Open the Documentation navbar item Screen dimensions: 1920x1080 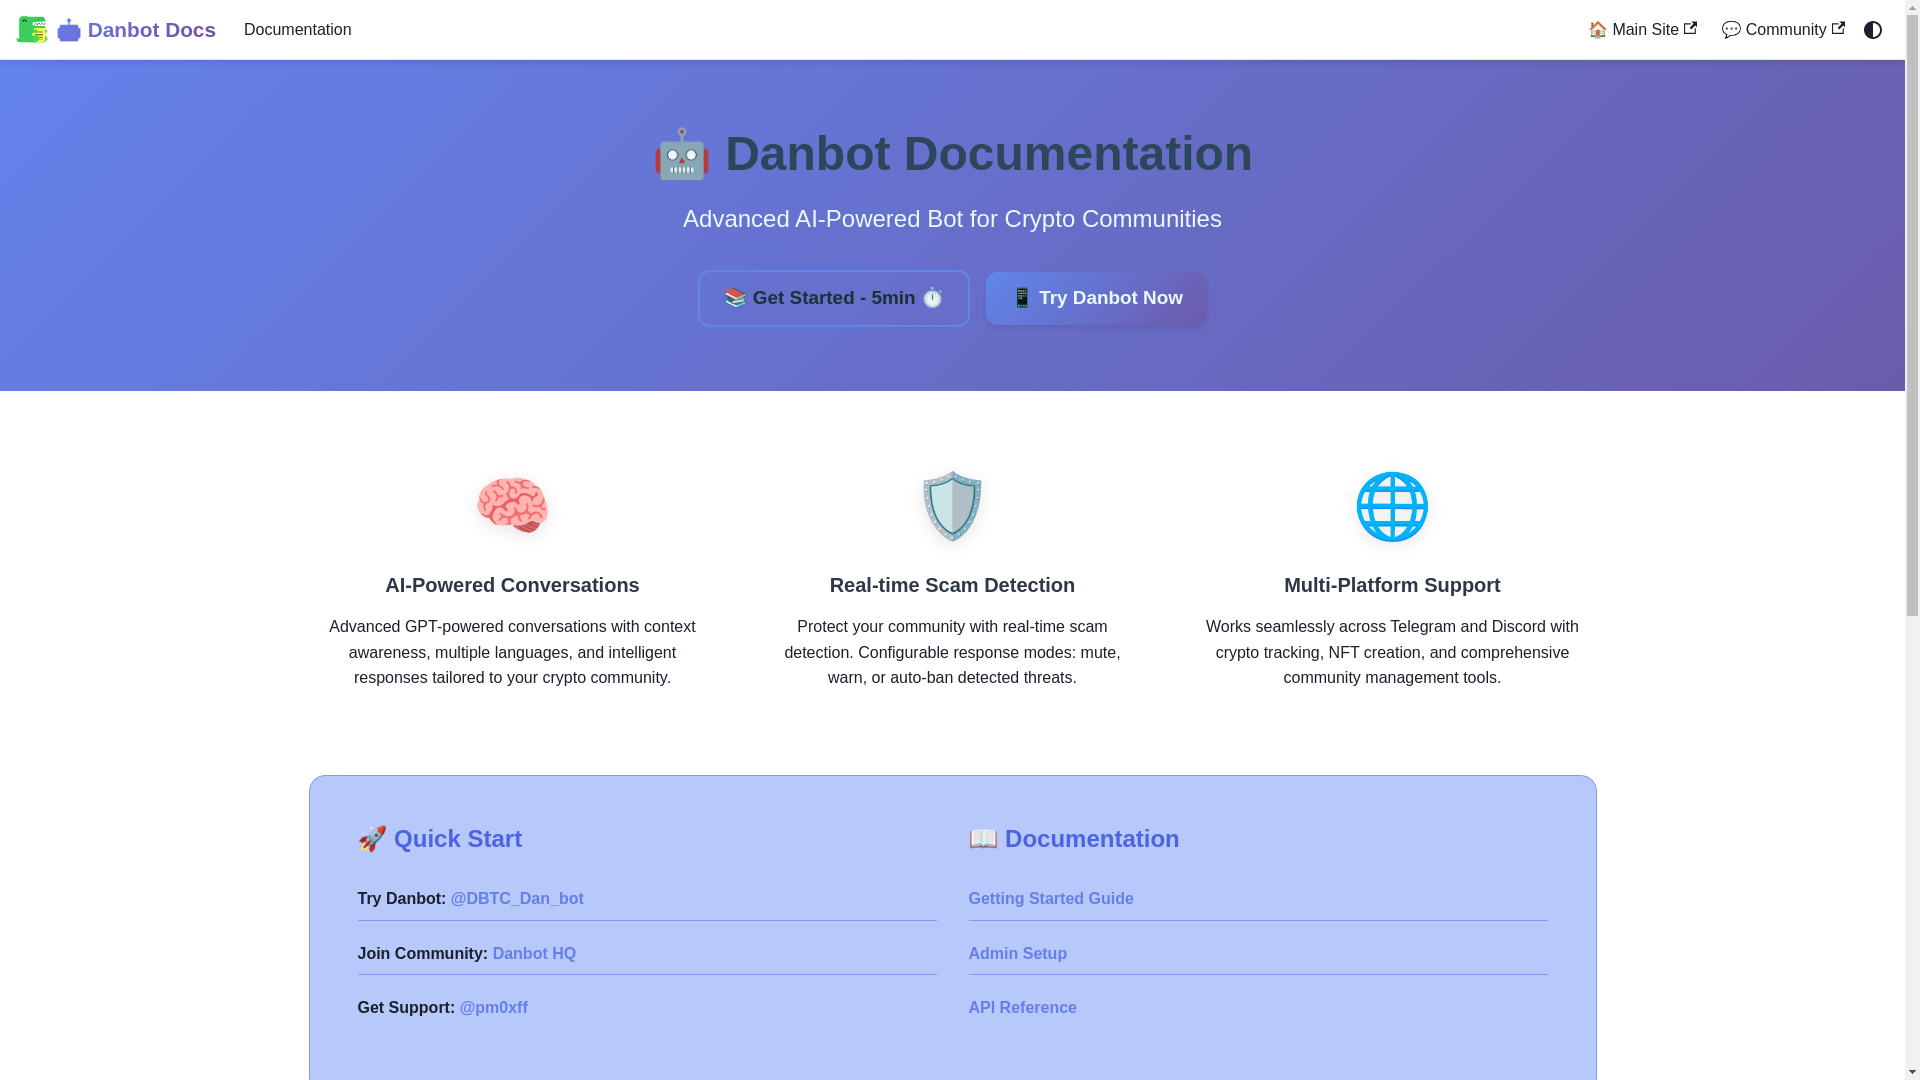coord(297,30)
